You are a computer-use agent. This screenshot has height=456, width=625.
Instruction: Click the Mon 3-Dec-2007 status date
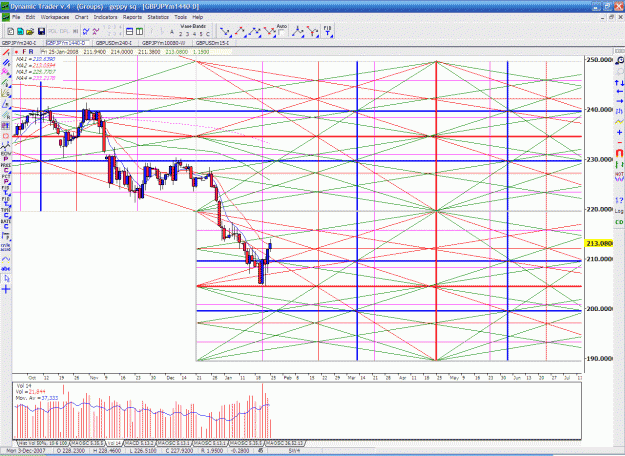pyautogui.click(x=26, y=451)
